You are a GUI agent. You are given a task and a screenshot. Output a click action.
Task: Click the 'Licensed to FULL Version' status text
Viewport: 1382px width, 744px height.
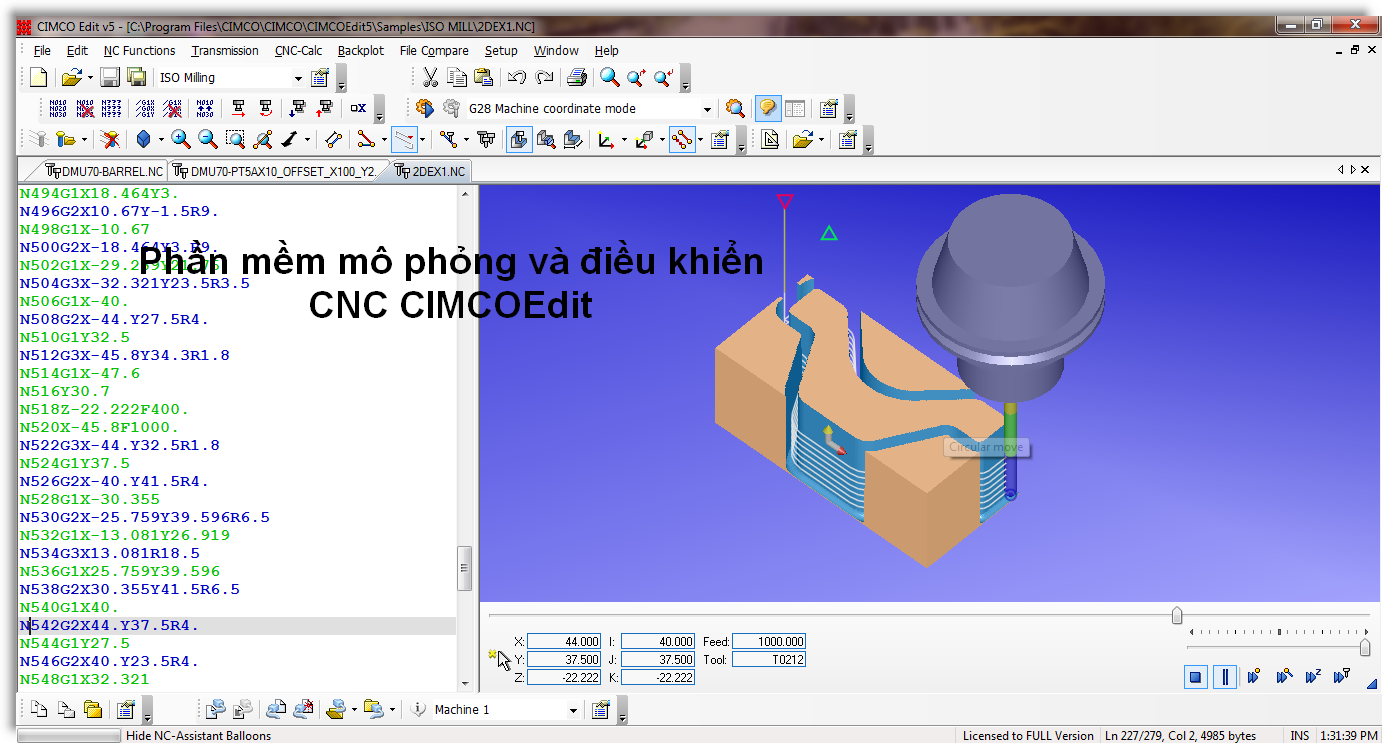pos(1028,736)
